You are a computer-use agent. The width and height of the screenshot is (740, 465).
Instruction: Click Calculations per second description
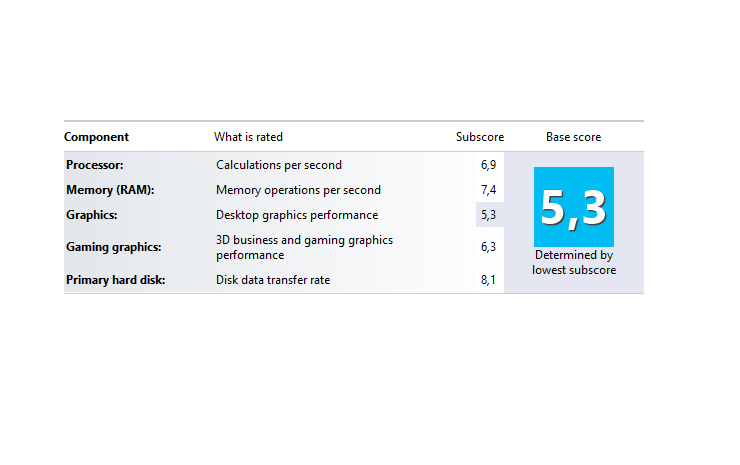coord(279,165)
